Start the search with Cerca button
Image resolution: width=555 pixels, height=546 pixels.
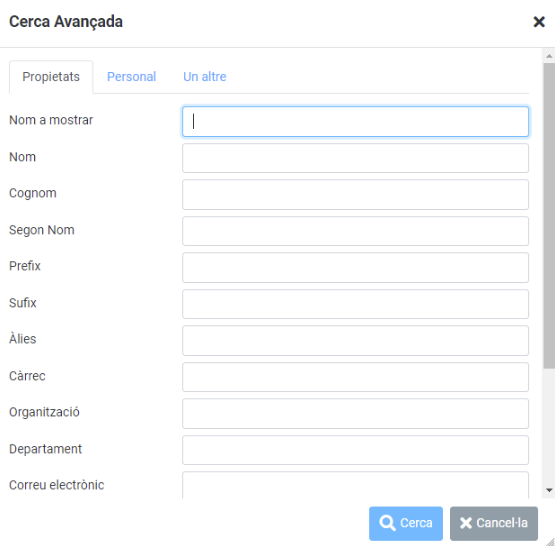[x=406, y=523]
